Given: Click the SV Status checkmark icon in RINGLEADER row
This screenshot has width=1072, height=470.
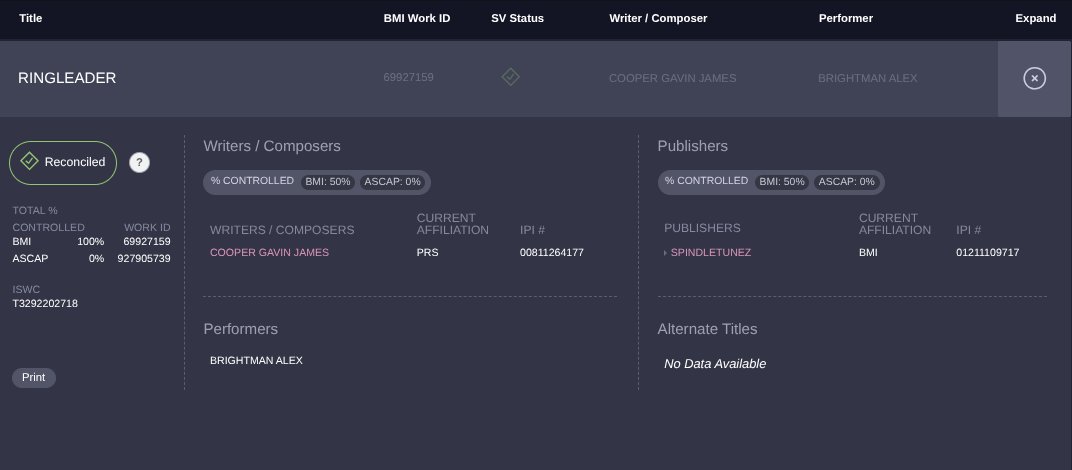Looking at the screenshot, I should click(510, 77).
